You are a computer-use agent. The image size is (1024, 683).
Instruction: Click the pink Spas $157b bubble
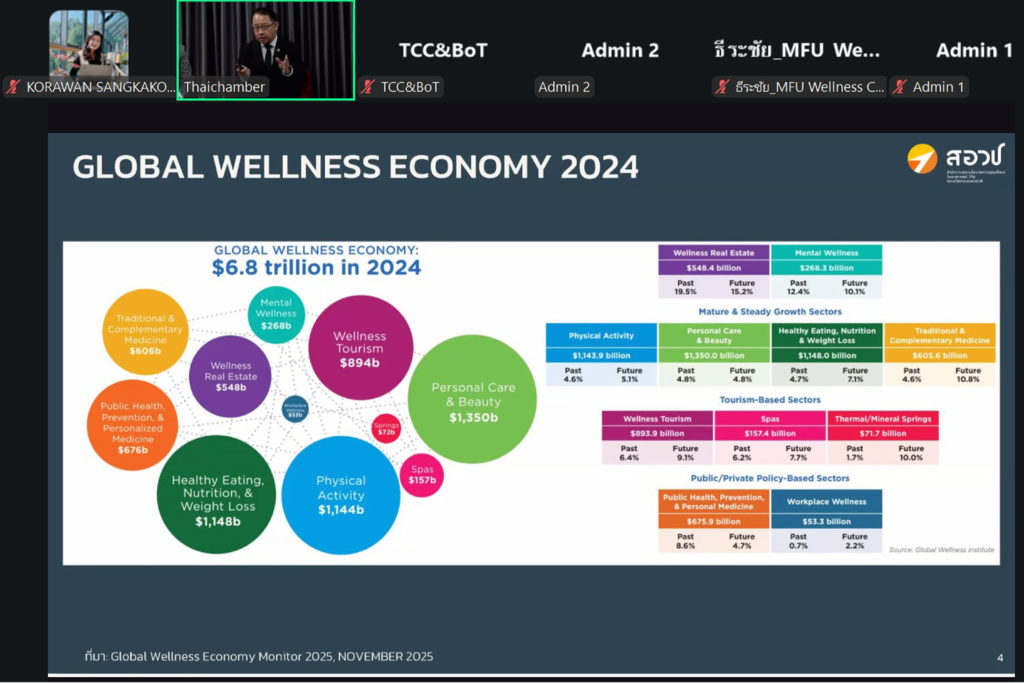point(422,475)
